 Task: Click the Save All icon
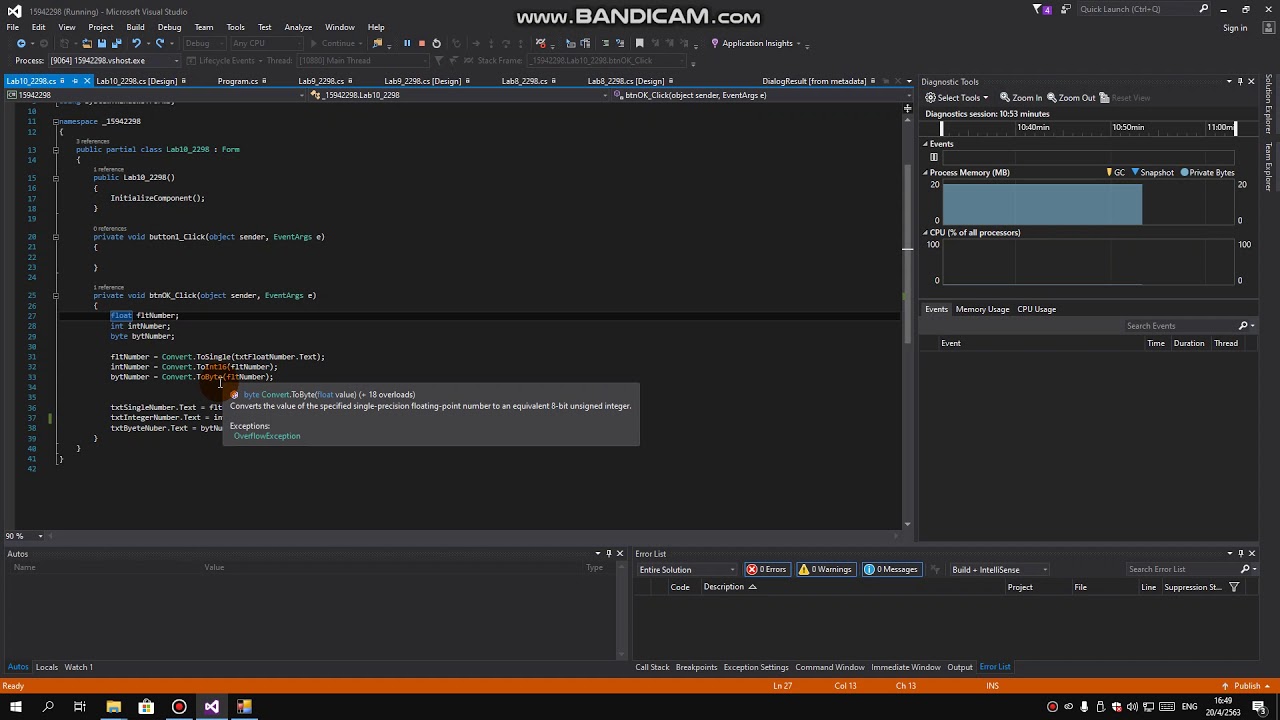(x=115, y=43)
